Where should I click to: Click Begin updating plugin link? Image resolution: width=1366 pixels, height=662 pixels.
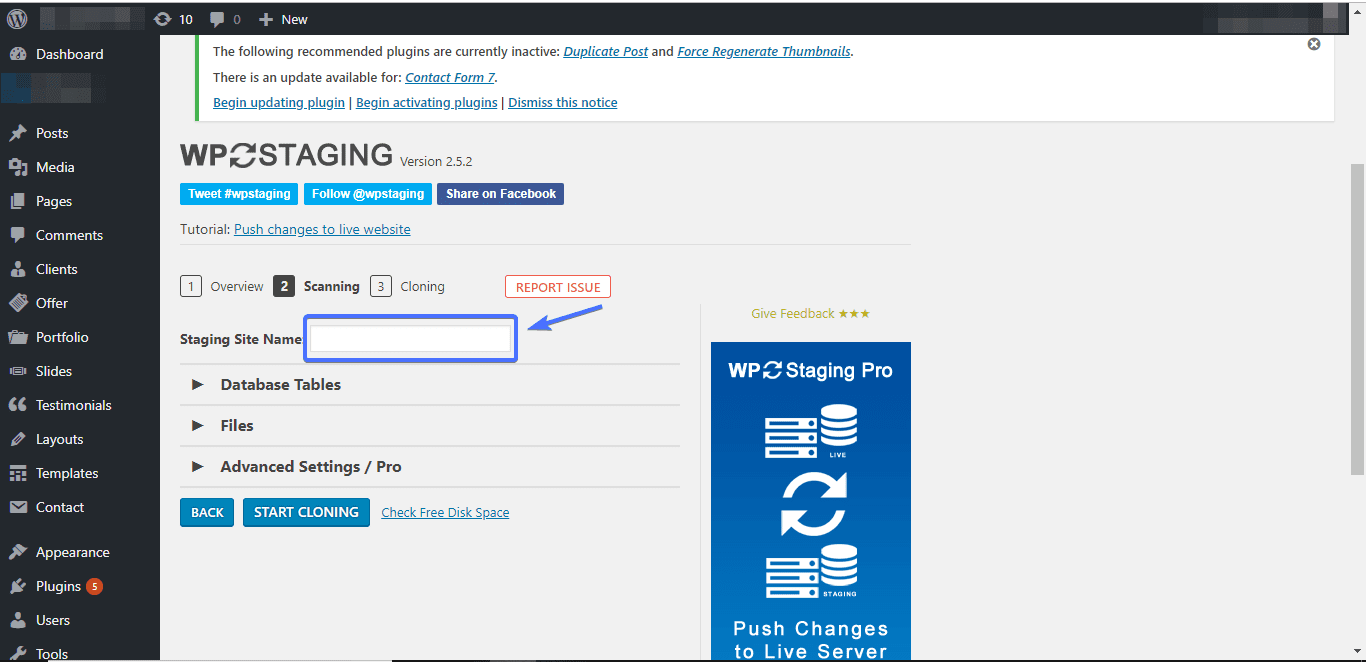point(279,103)
